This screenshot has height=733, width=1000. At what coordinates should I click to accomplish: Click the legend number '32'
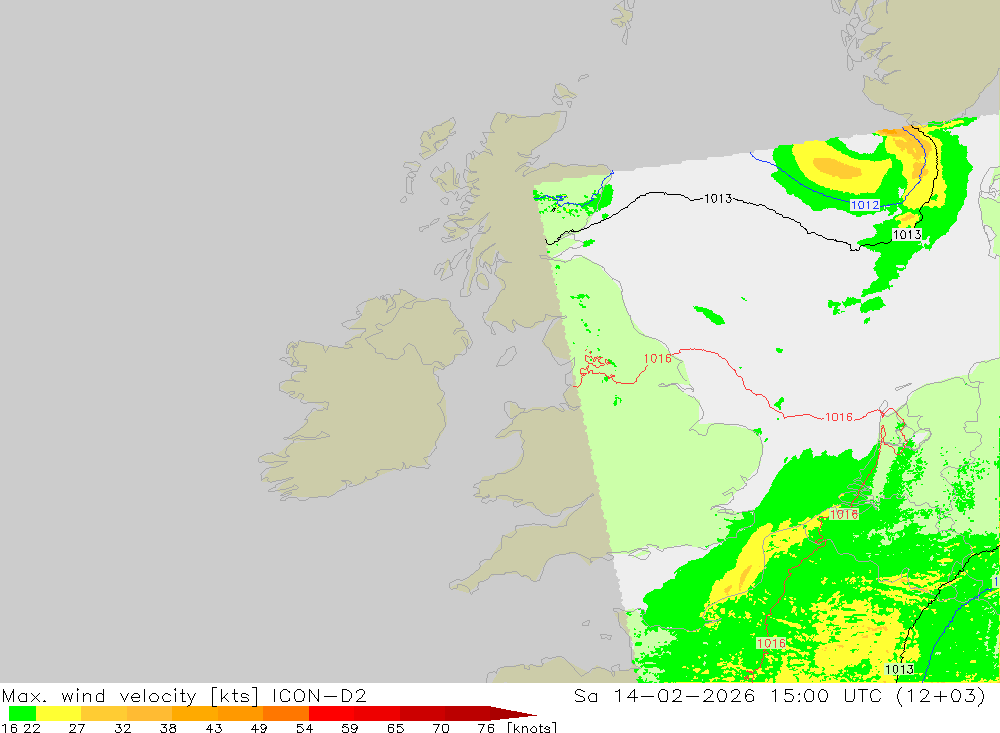point(122,728)
